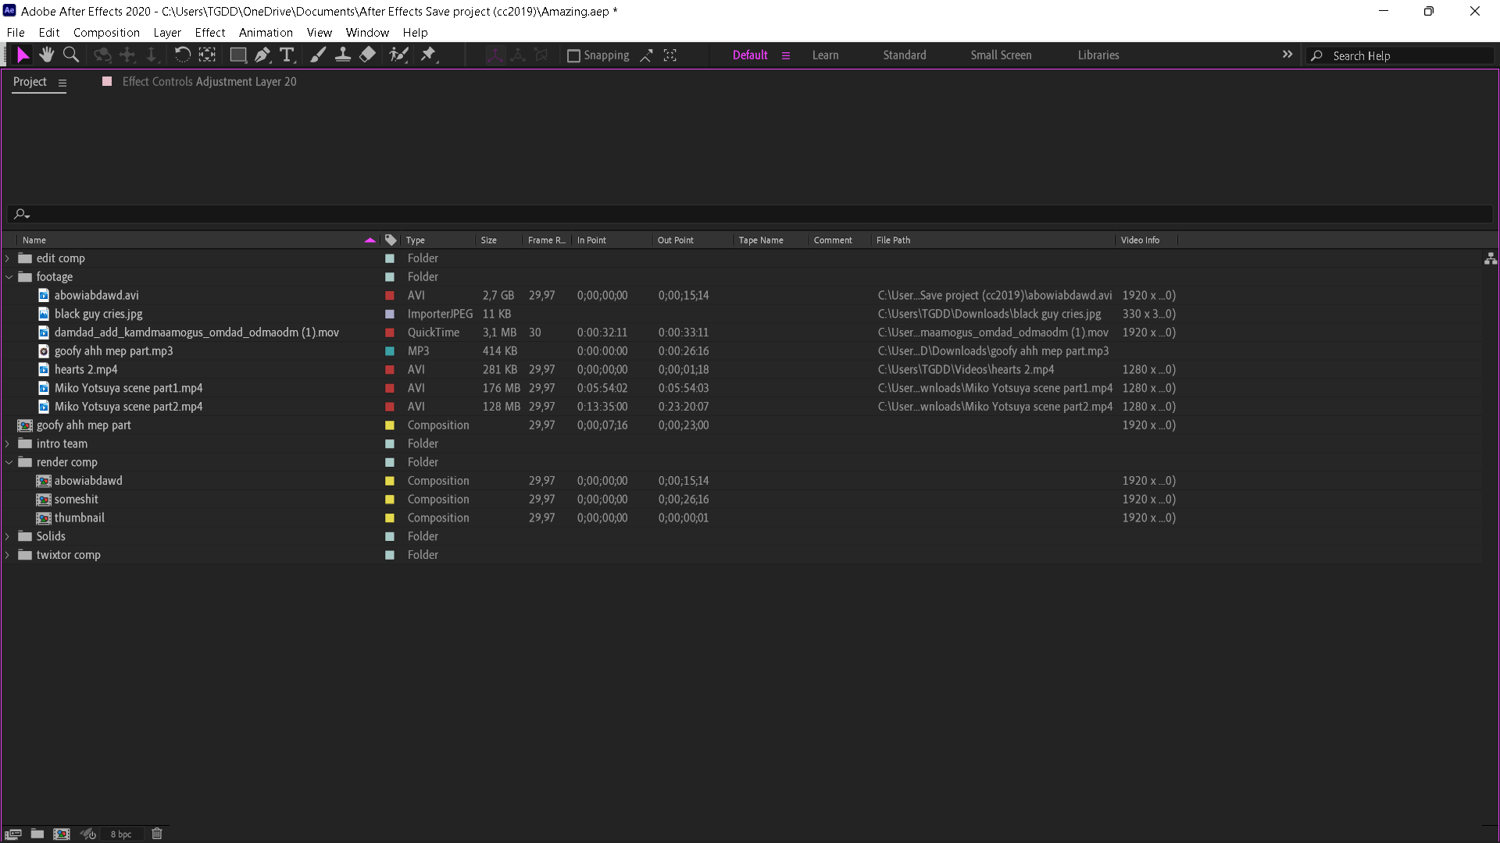
Task: Select the Pen tool
Action: (262, 55)
